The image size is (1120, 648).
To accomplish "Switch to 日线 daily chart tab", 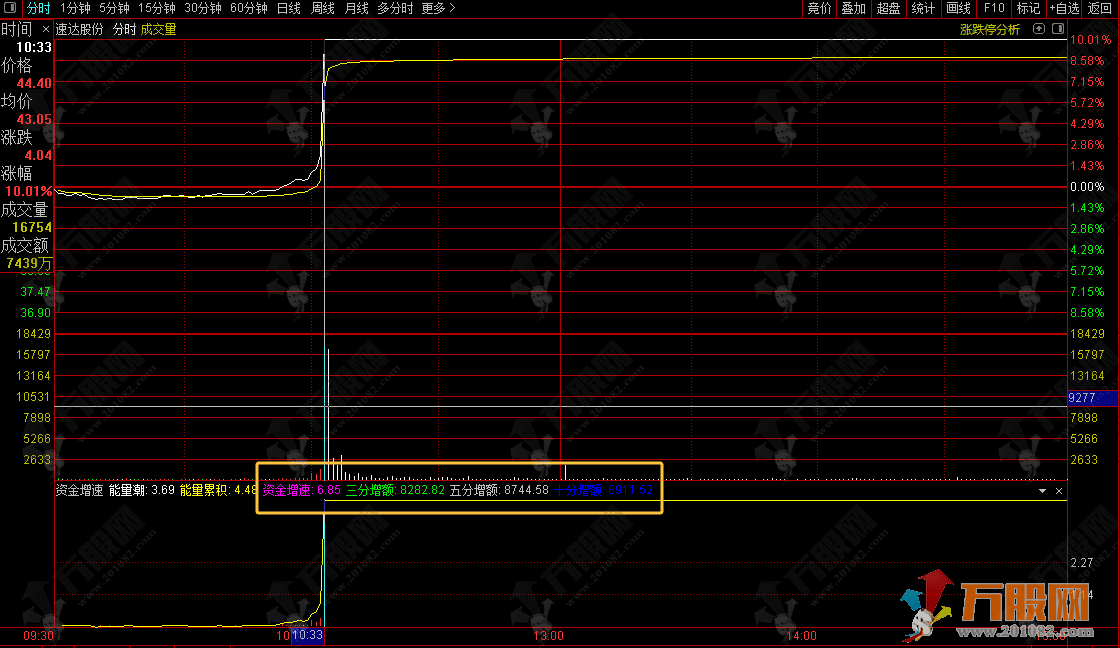I will pyautogui.click(x=288, y=8).
